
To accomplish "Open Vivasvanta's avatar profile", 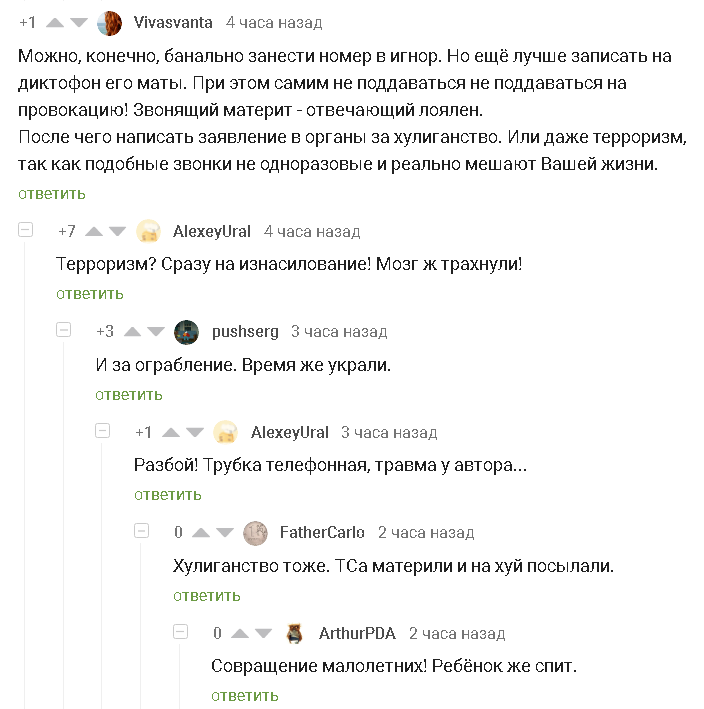I will pyautogui.click(x=110, y=22).
